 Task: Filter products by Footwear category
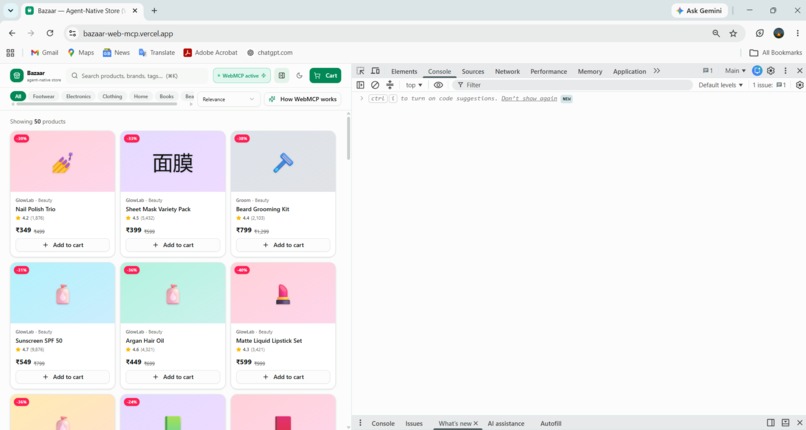click(44, 96)
